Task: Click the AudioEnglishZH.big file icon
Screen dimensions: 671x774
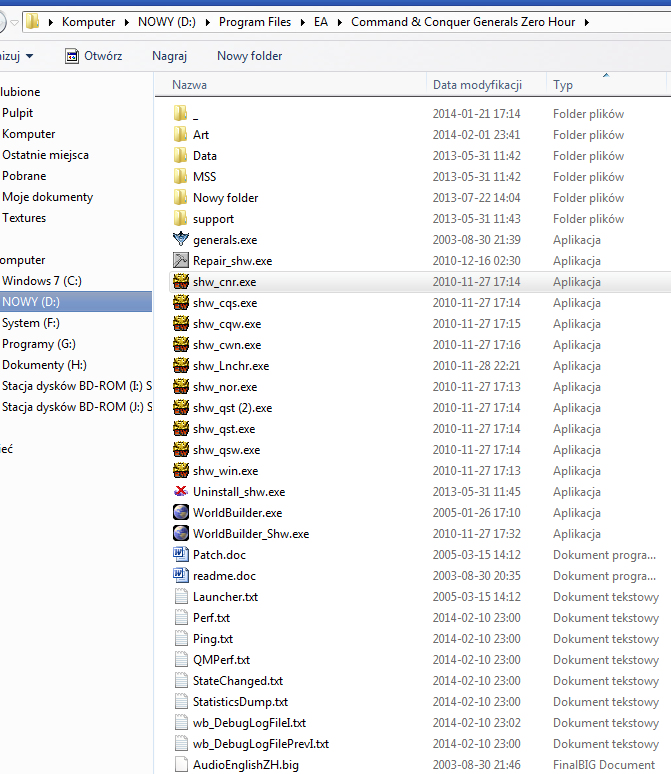Action: [180, 764]
